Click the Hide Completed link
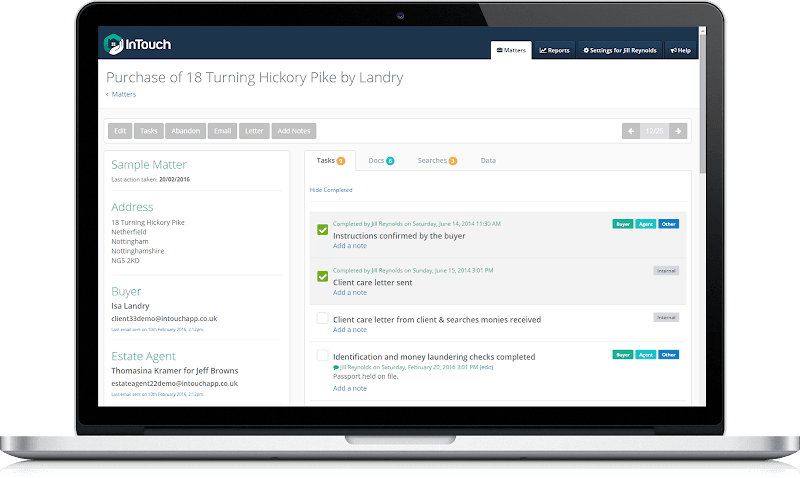 331,190
